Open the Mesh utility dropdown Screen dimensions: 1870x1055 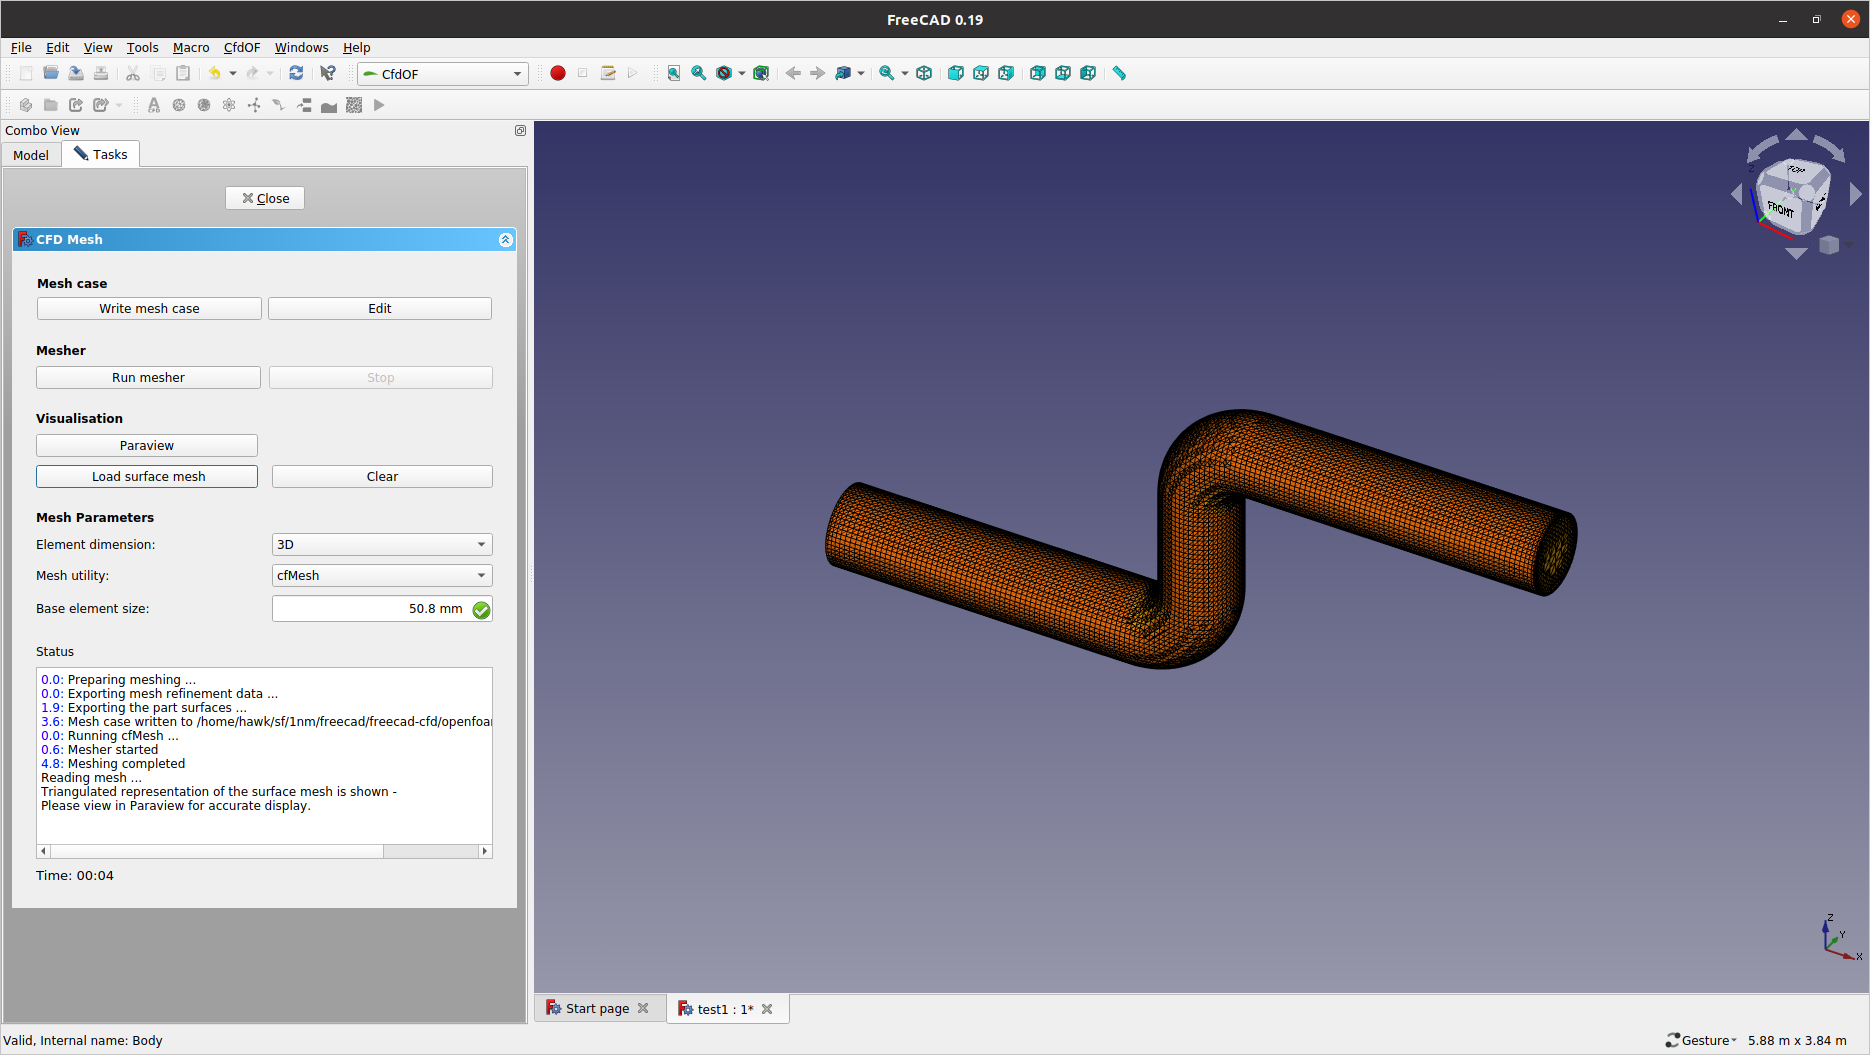click(382, 575)
